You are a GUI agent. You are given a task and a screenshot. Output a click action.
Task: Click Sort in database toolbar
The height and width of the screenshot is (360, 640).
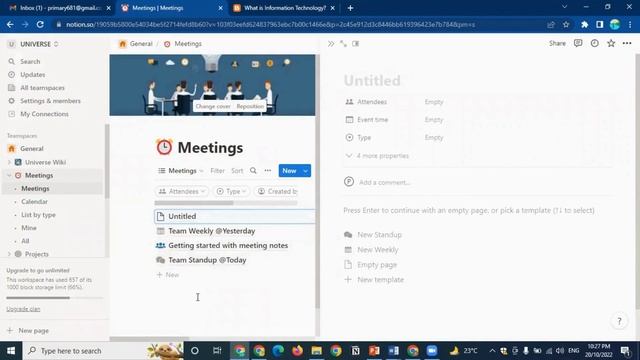(x=237, y=171)
